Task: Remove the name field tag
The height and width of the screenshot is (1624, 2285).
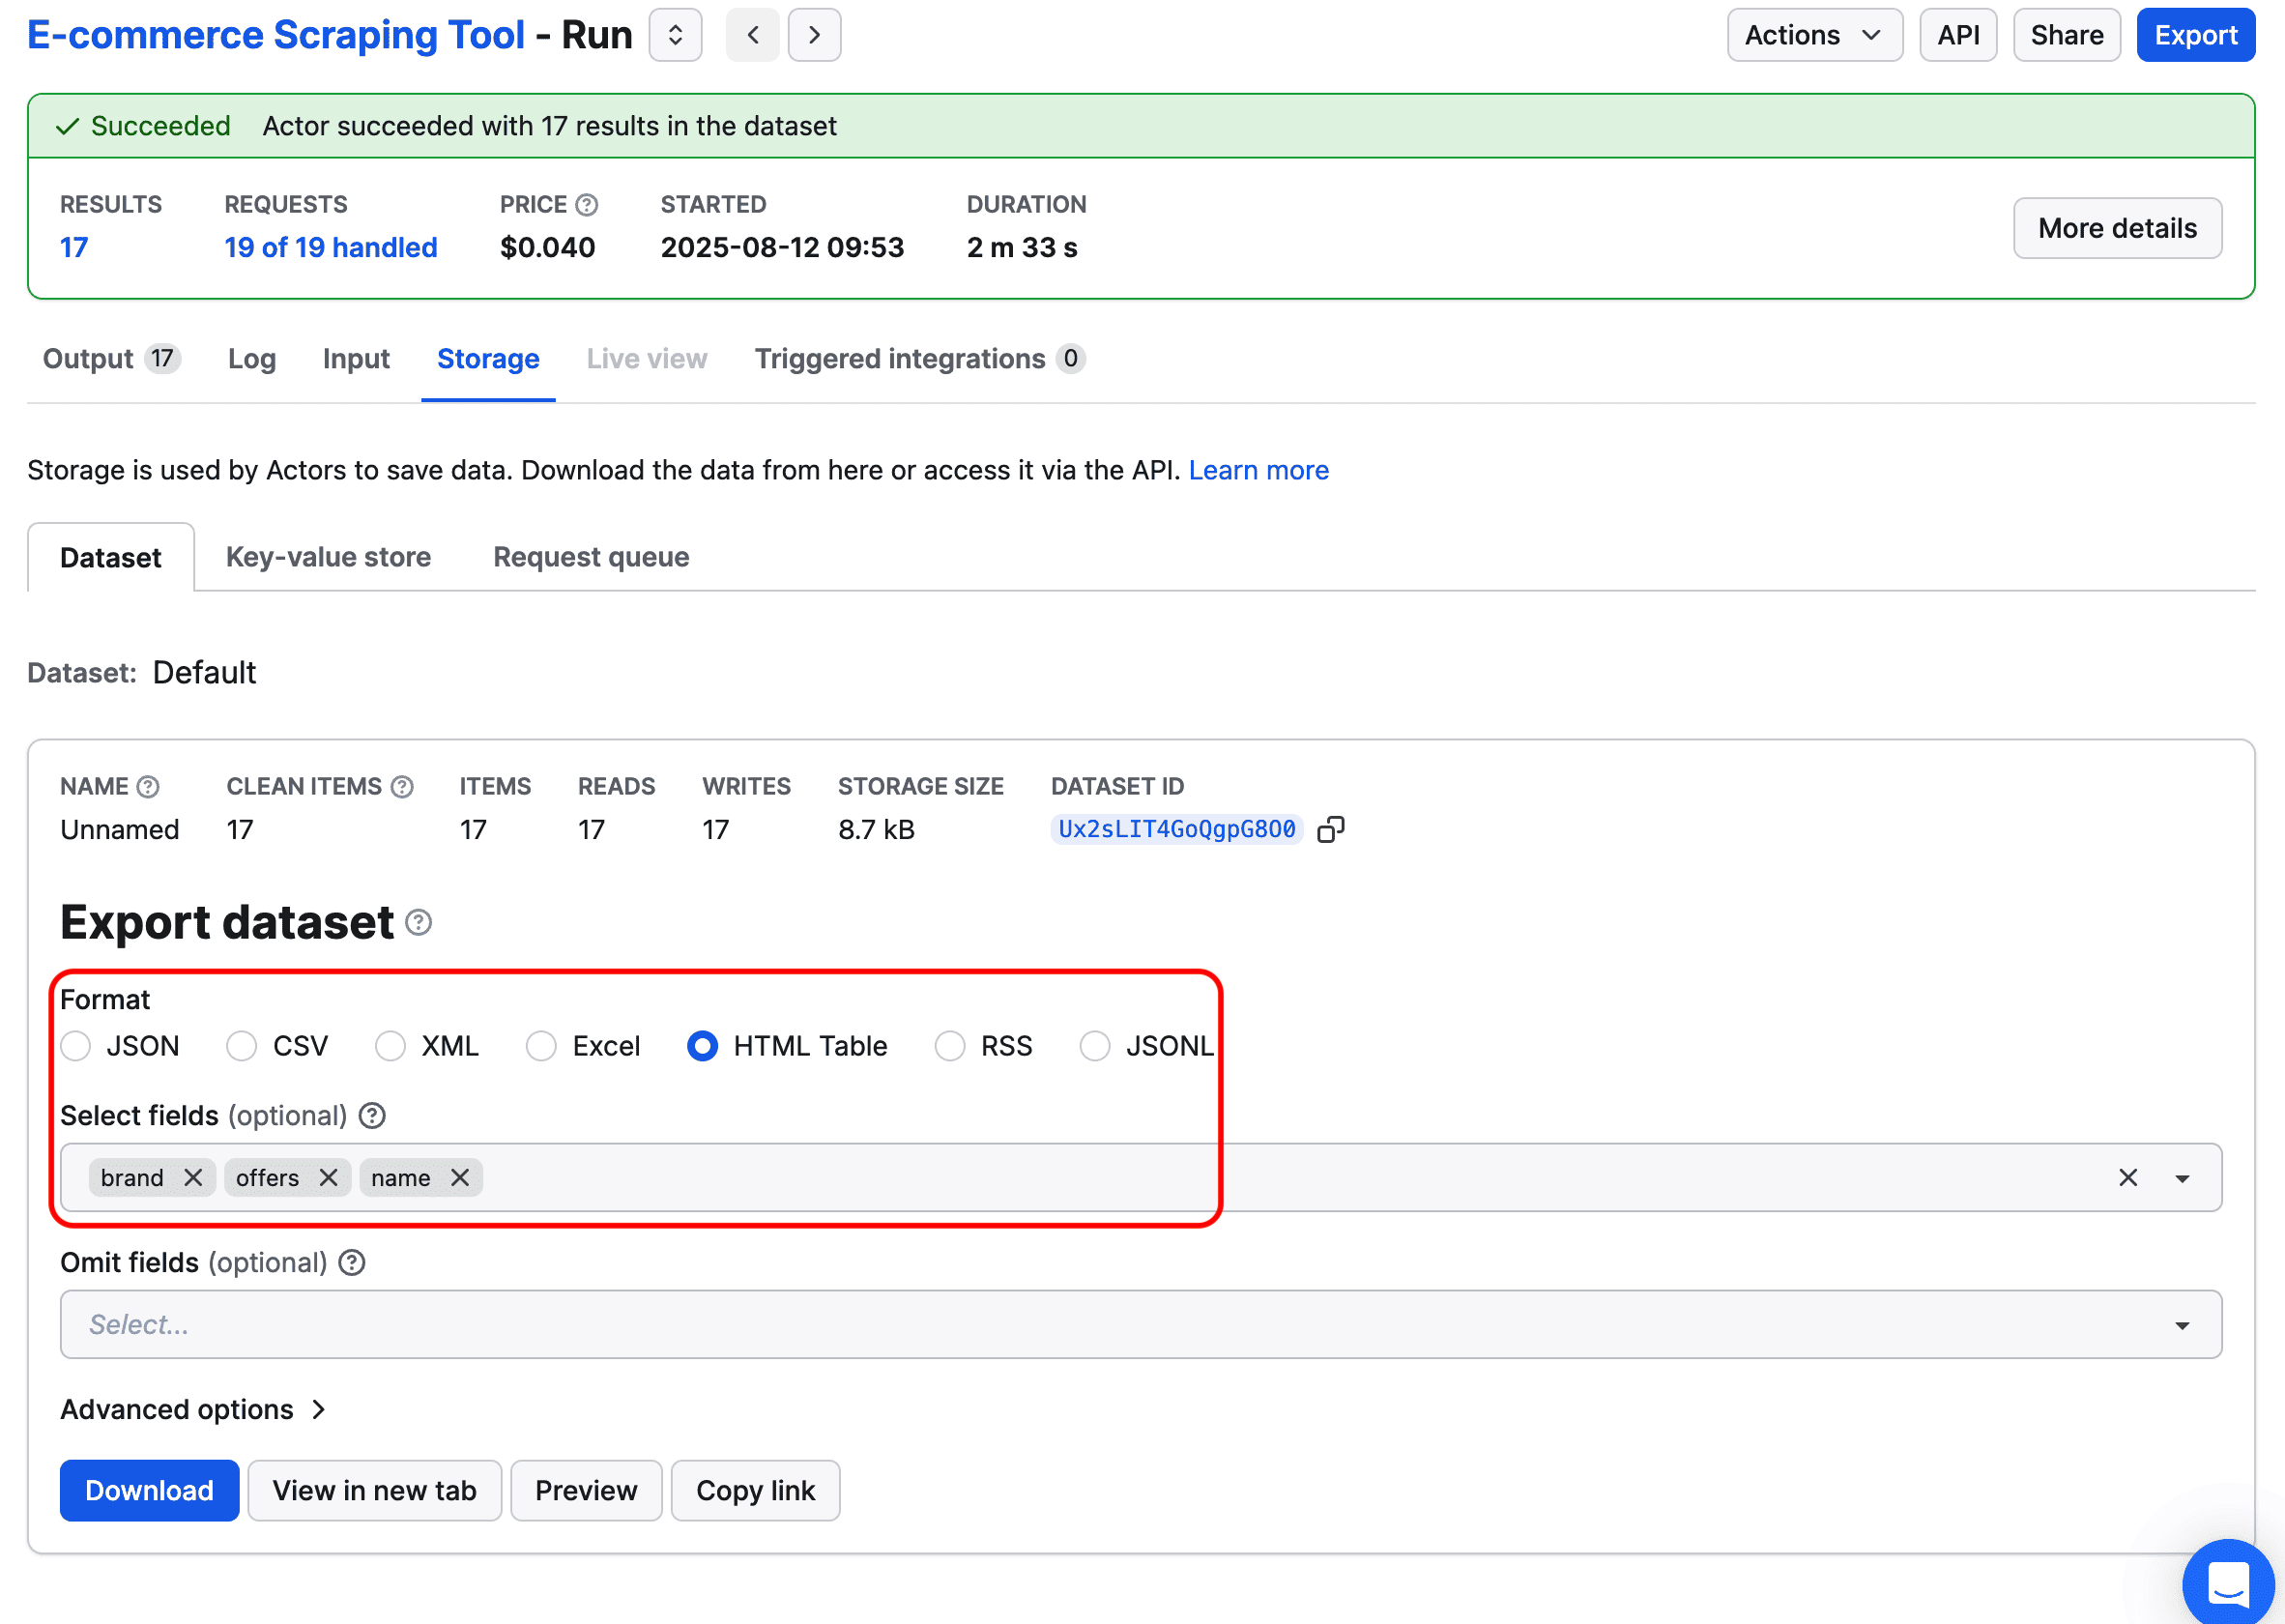Action: (x=460, y=1178)
